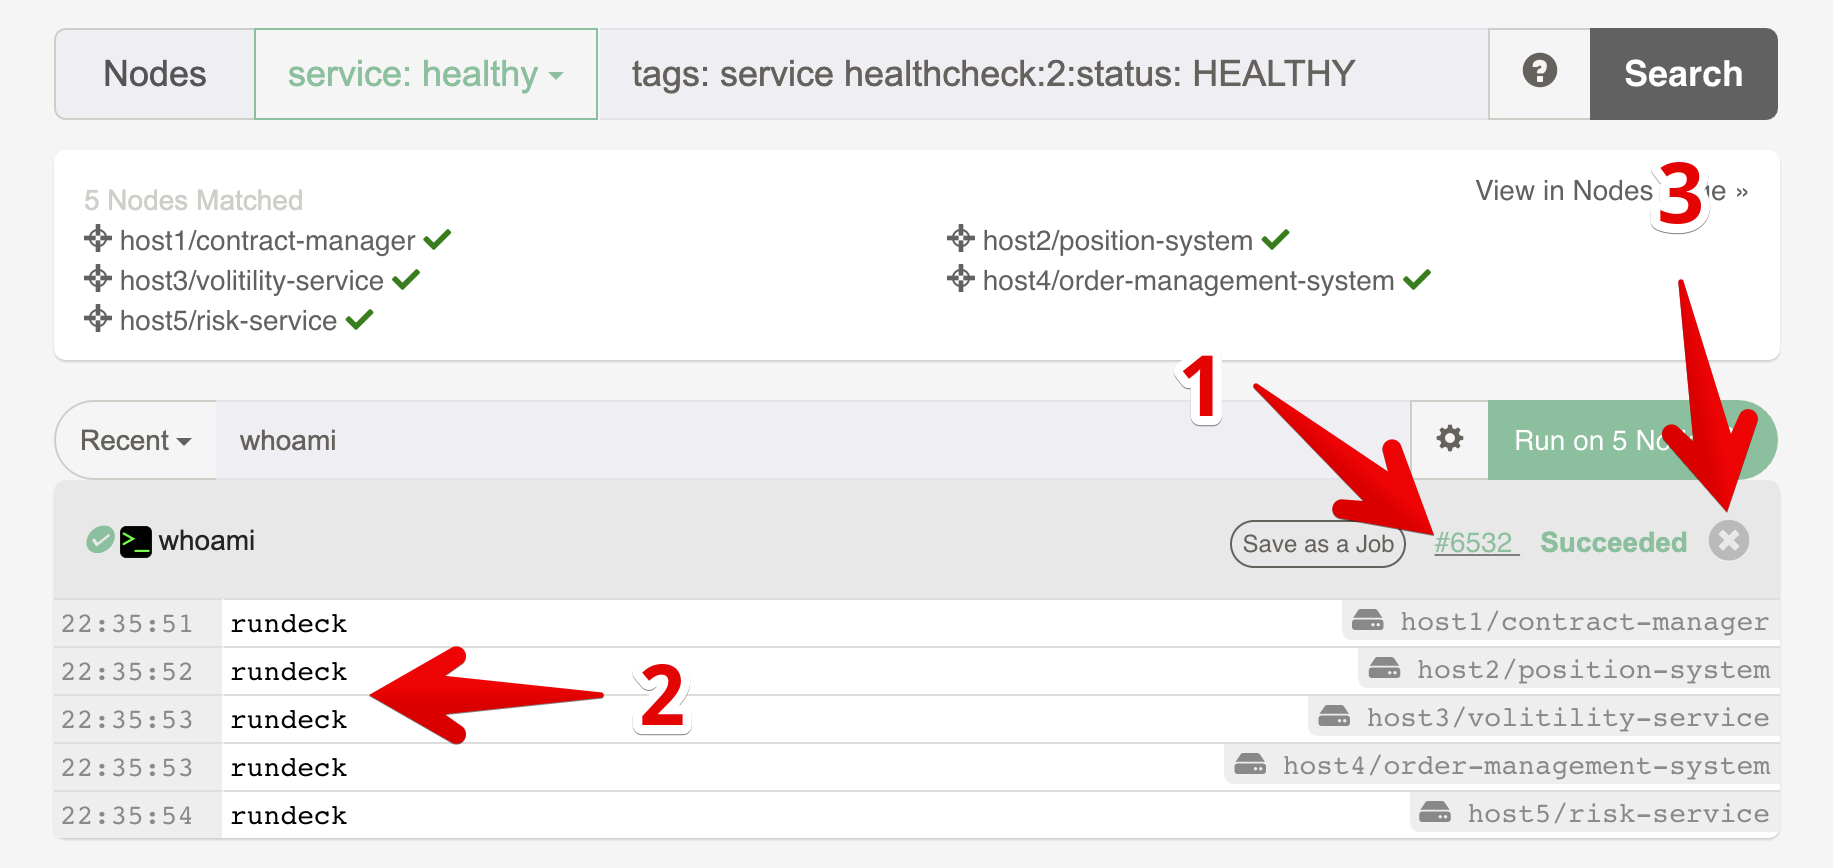Click the server icon for host5/risk-service output
This screenshot has height=868, width=1833.
(1435, 812)
